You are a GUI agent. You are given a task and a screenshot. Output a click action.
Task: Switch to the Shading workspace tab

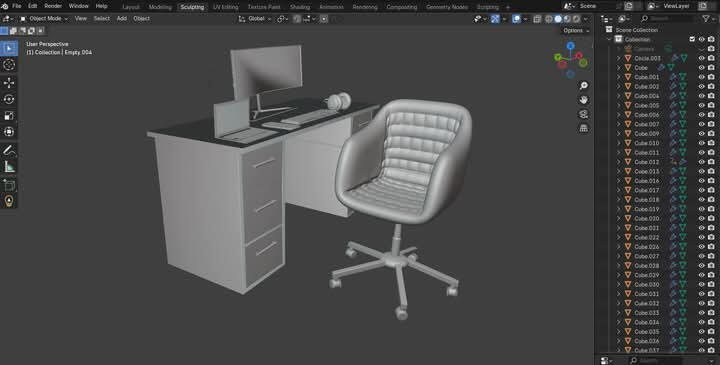pyautogui.click(x=300, y=7)
